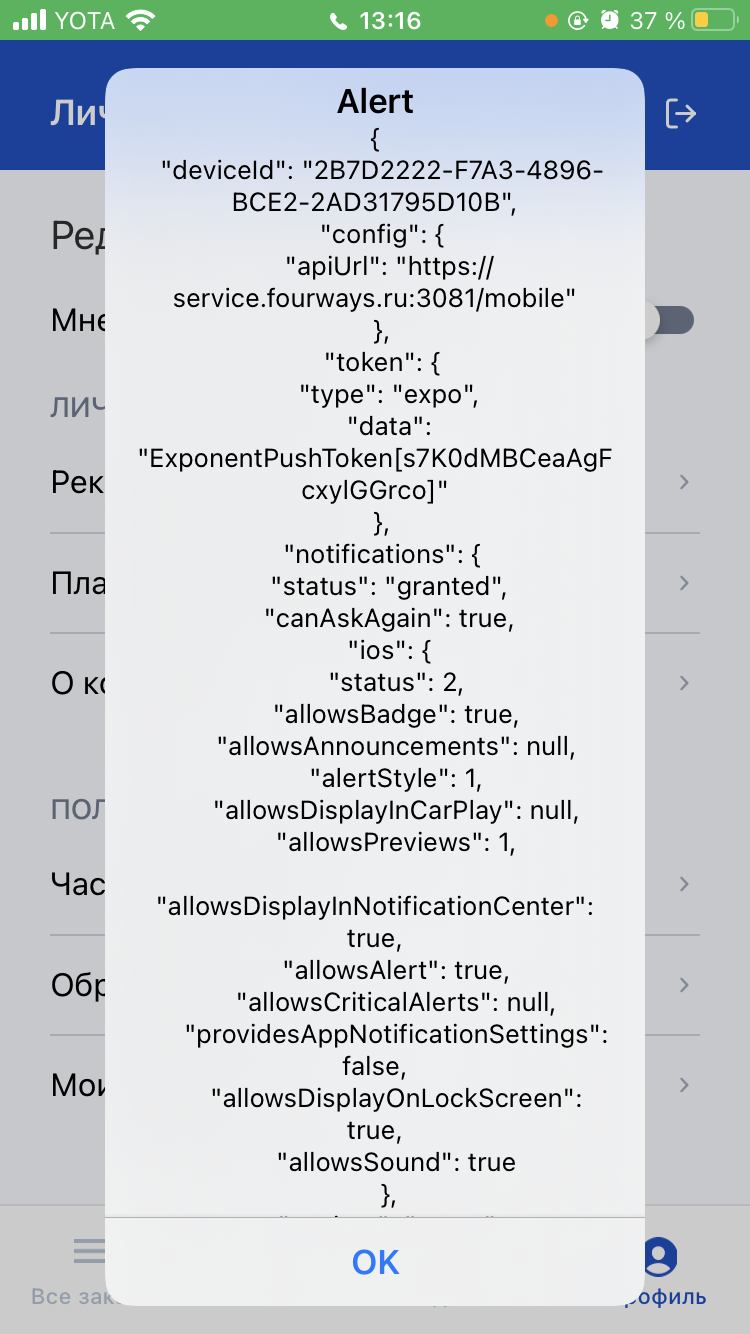The height and width of the screenshot is (1334, 750).
Task: Expand the "Пла" row arrow
Action: 684,583
